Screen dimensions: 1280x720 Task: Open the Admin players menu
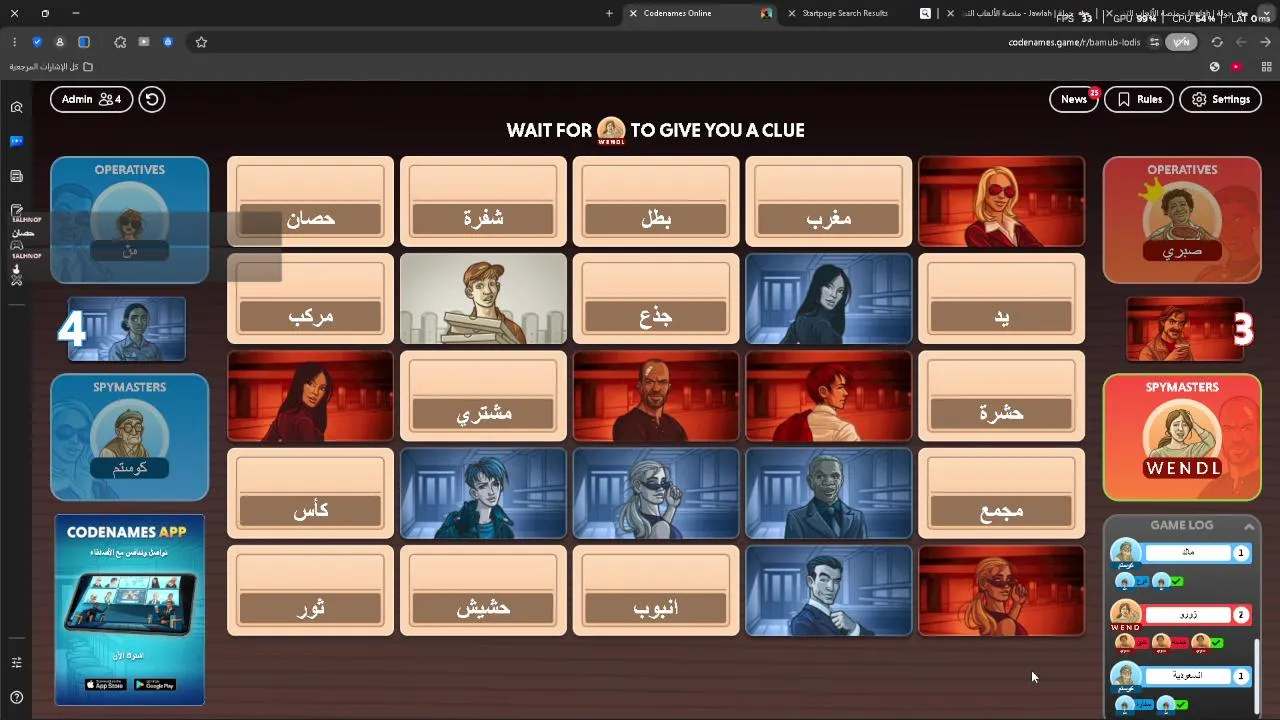(x=91, y=99)
